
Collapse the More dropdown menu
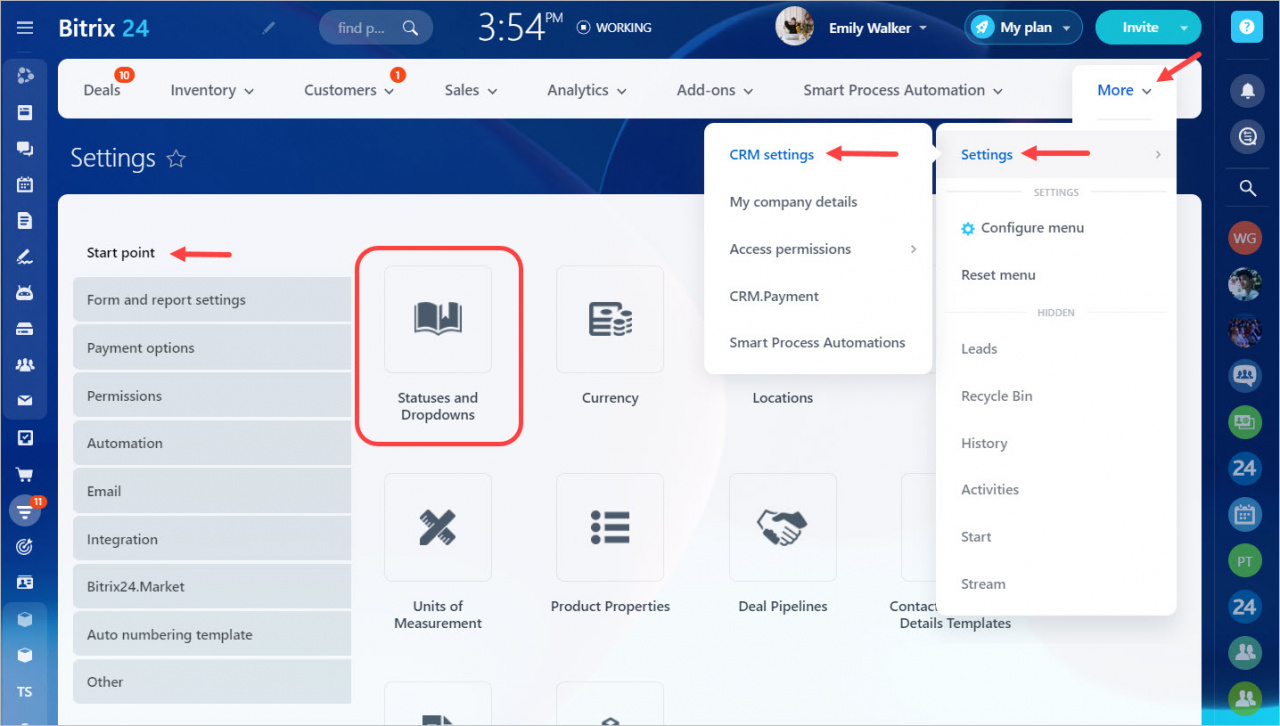tap(1124, 90)
